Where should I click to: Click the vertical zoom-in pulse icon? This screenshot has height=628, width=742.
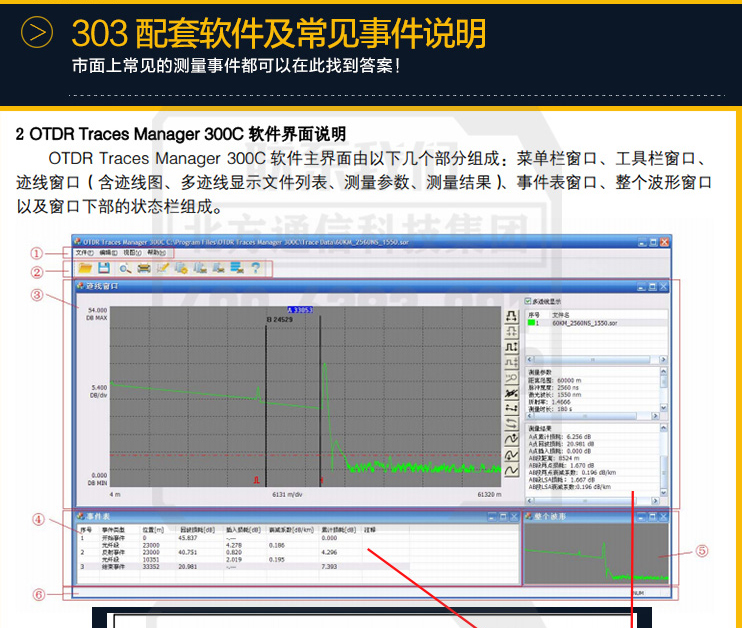512,347
